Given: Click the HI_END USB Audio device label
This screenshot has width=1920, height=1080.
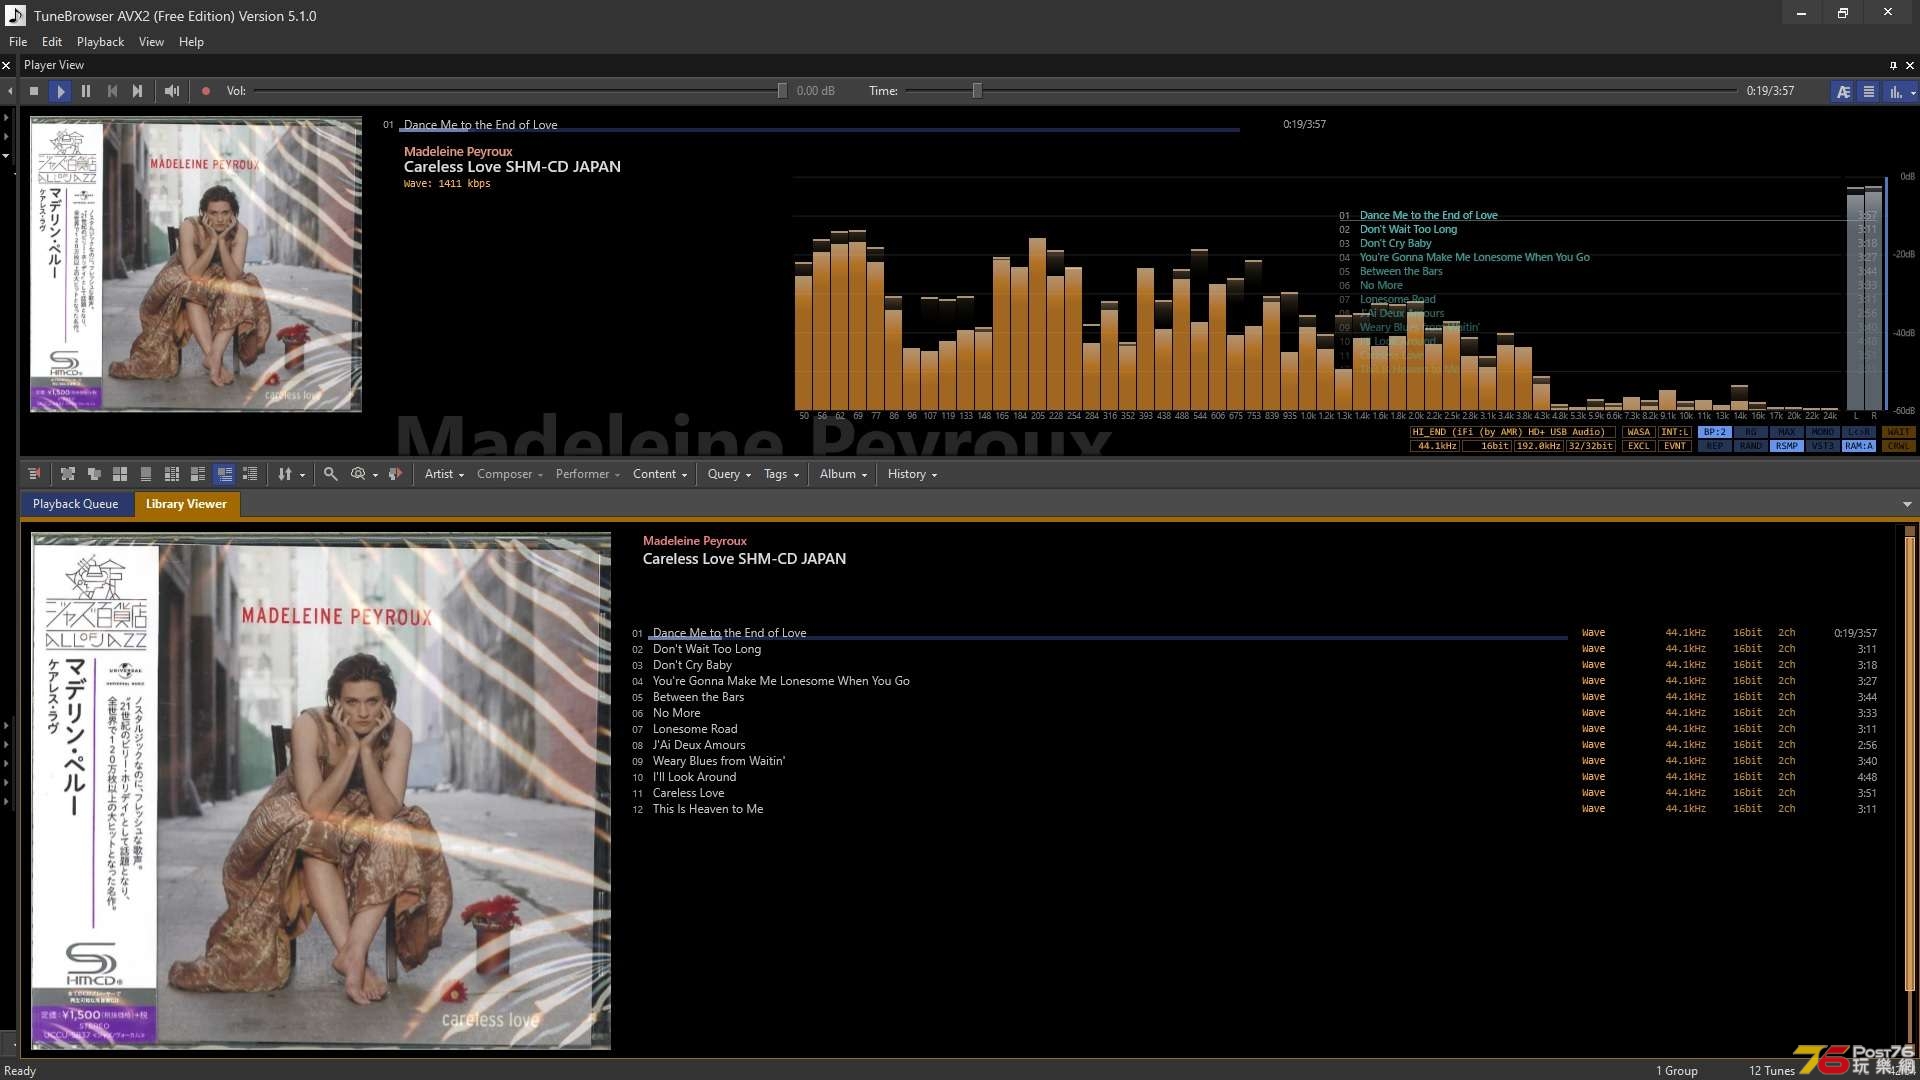Looking at the screenshot, I should click(1513, 432).
